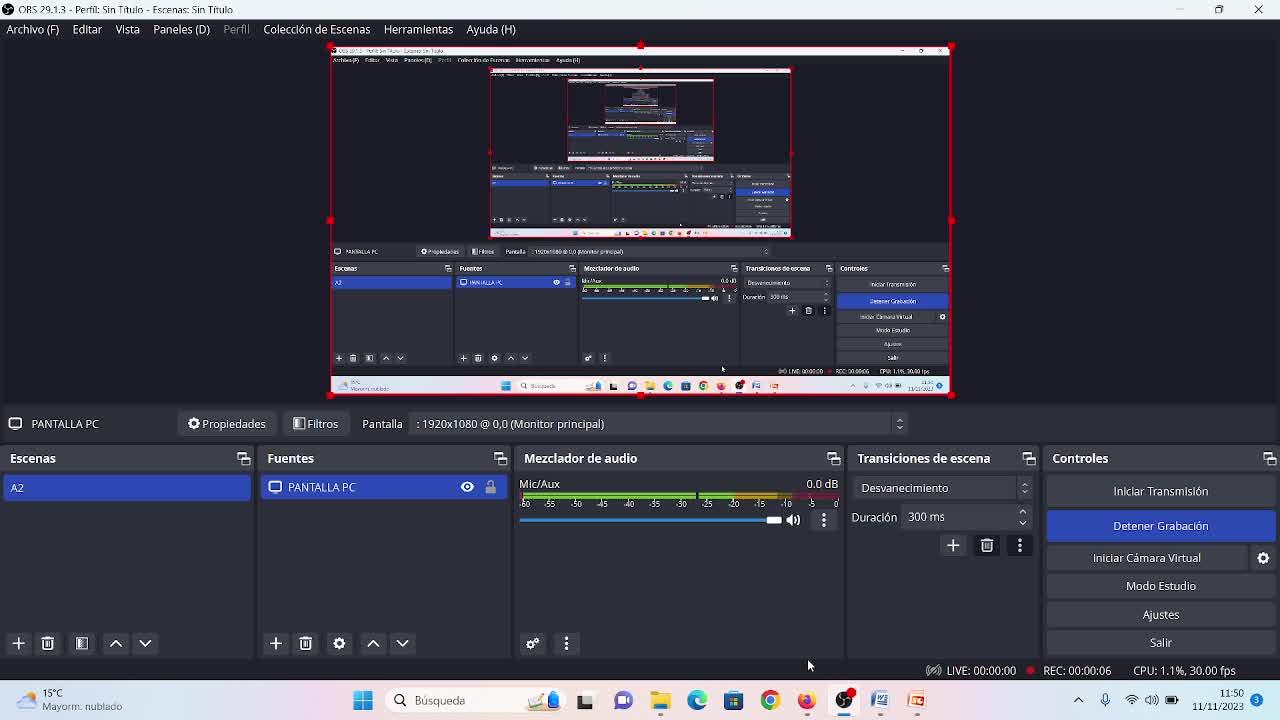This screenshot has width=1280, height=720.
Task: Stop recording with Detener Grabación
Action: click(1161, 526)
